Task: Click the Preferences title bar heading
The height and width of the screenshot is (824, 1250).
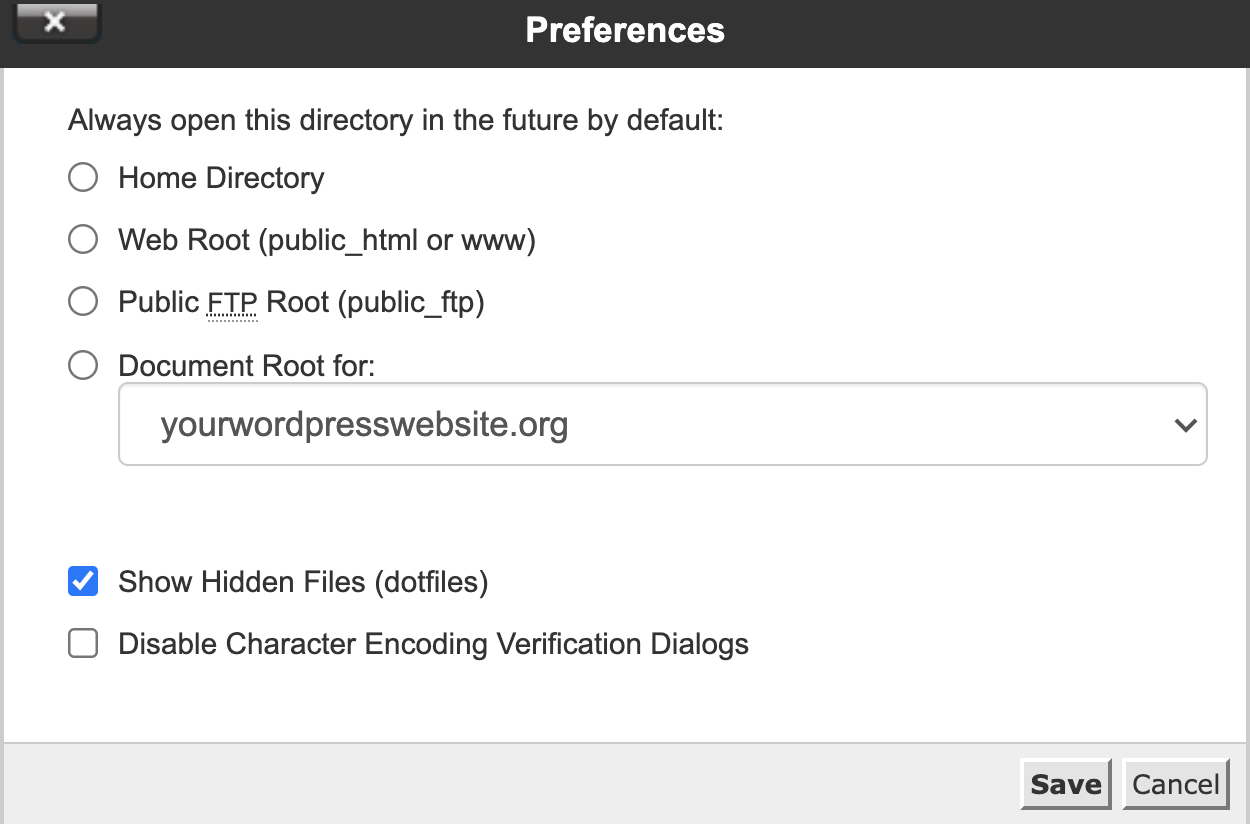Action: 625,30
